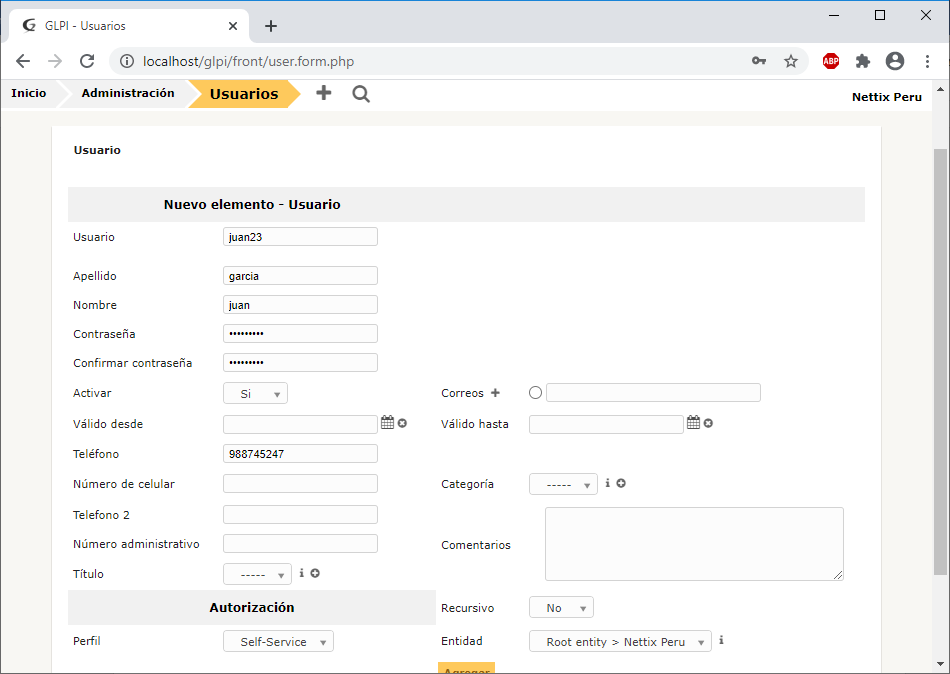The image size is (950, 674).
Task: Expand the Recursivo dropdown
Action: point(561,608)
